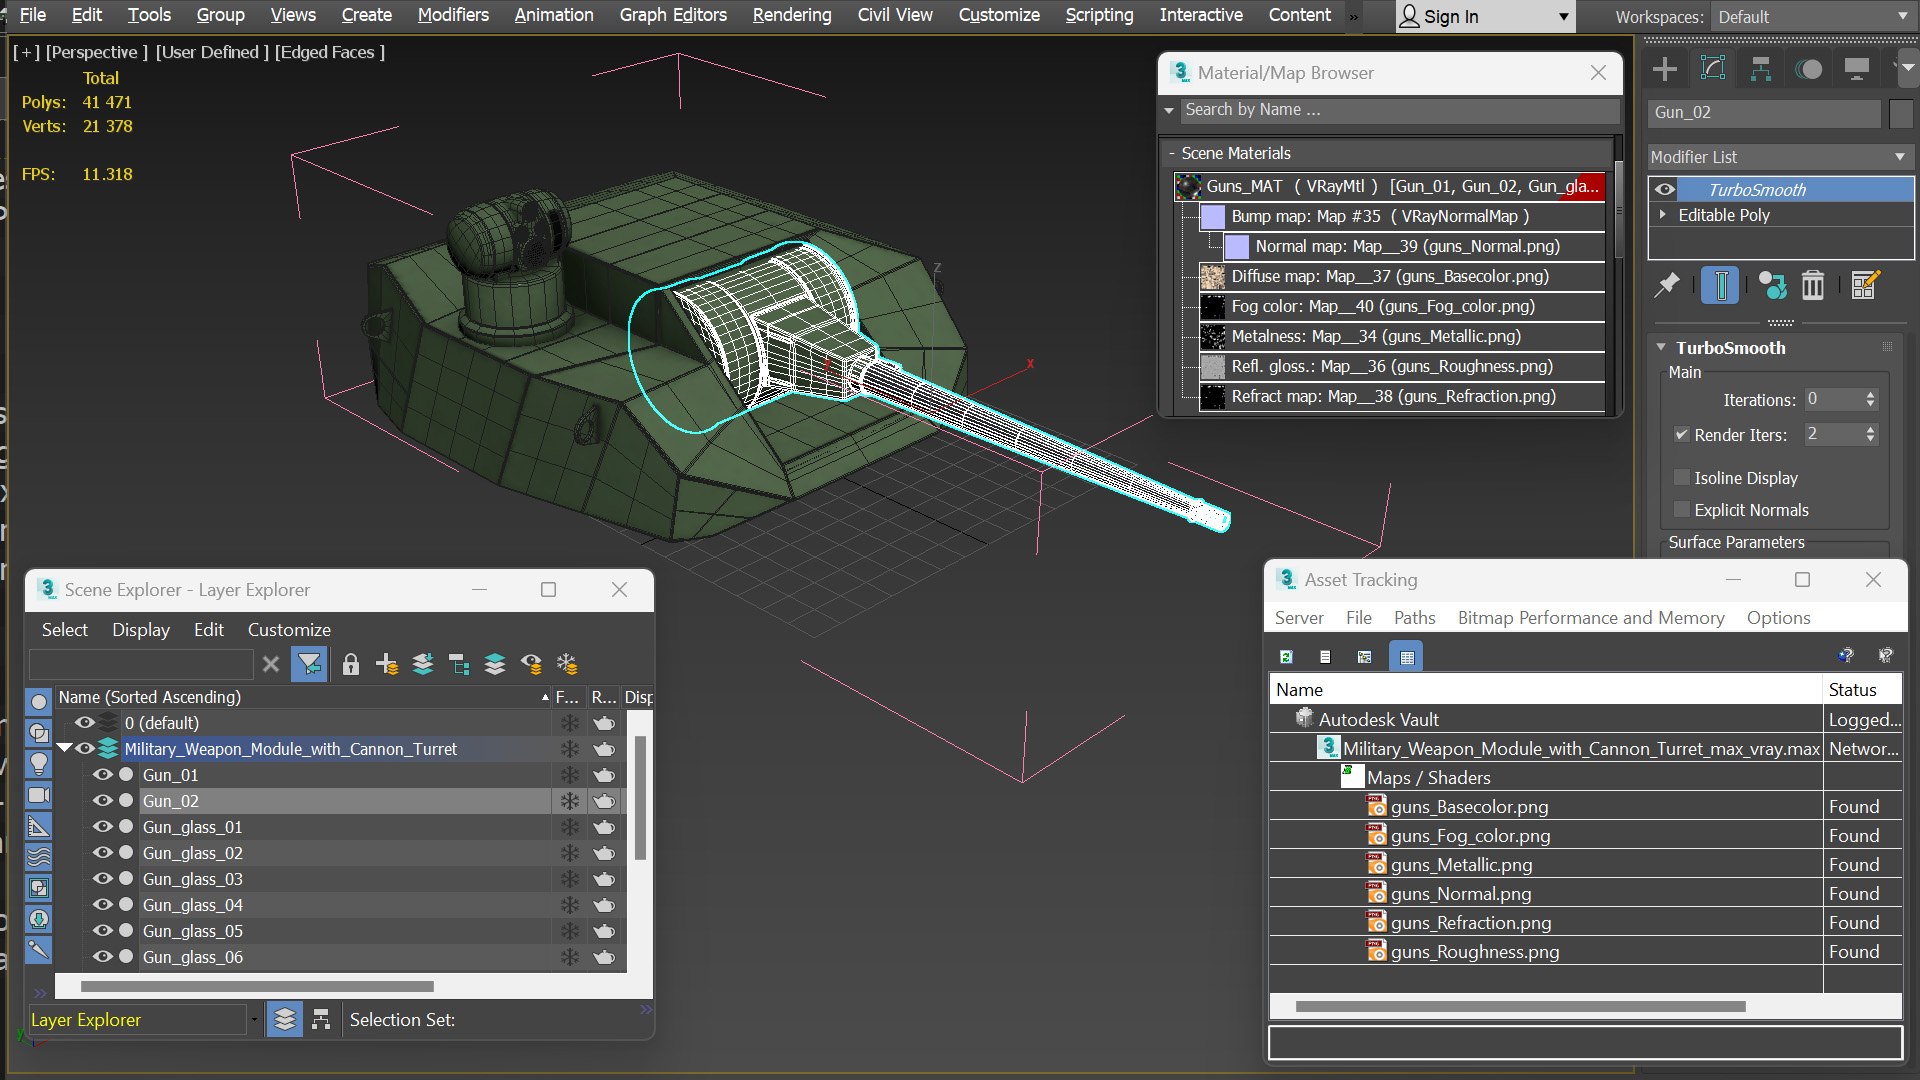
Task: Click Display Cameras icon in Scene Explorer sidebar
Action: (x=39, y=795)
